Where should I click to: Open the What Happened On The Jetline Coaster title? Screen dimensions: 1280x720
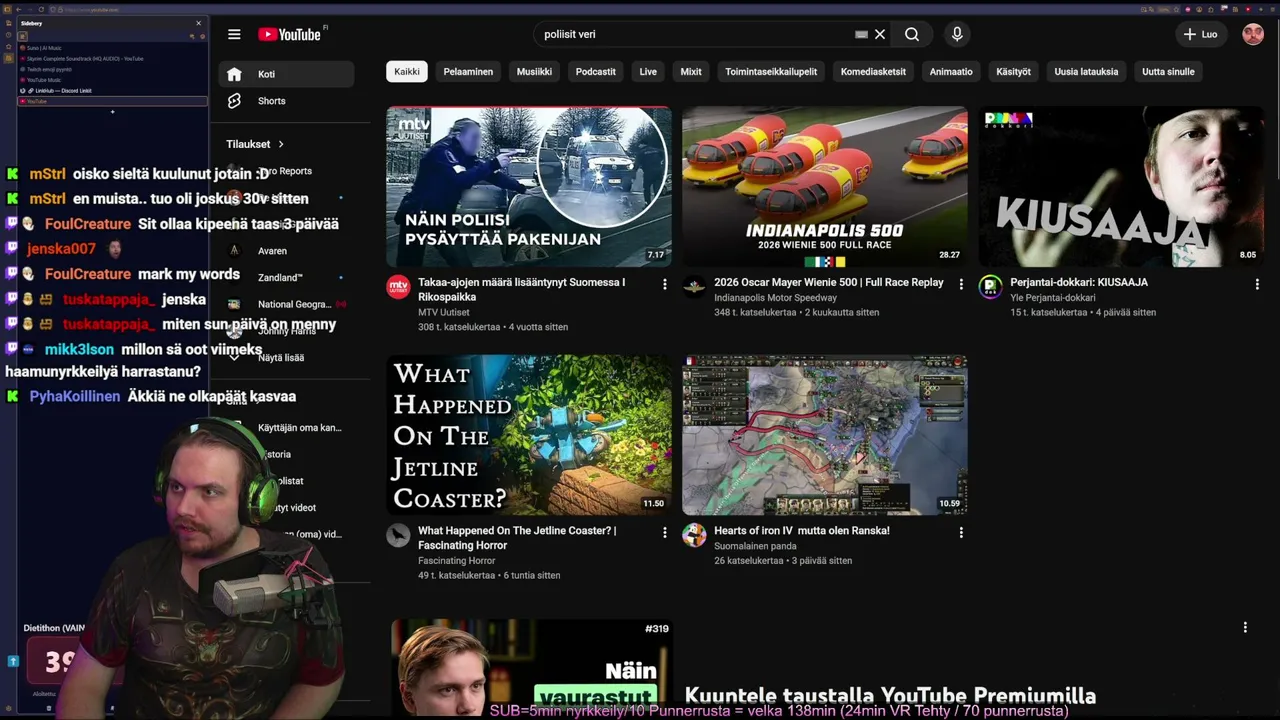(517, 538)
